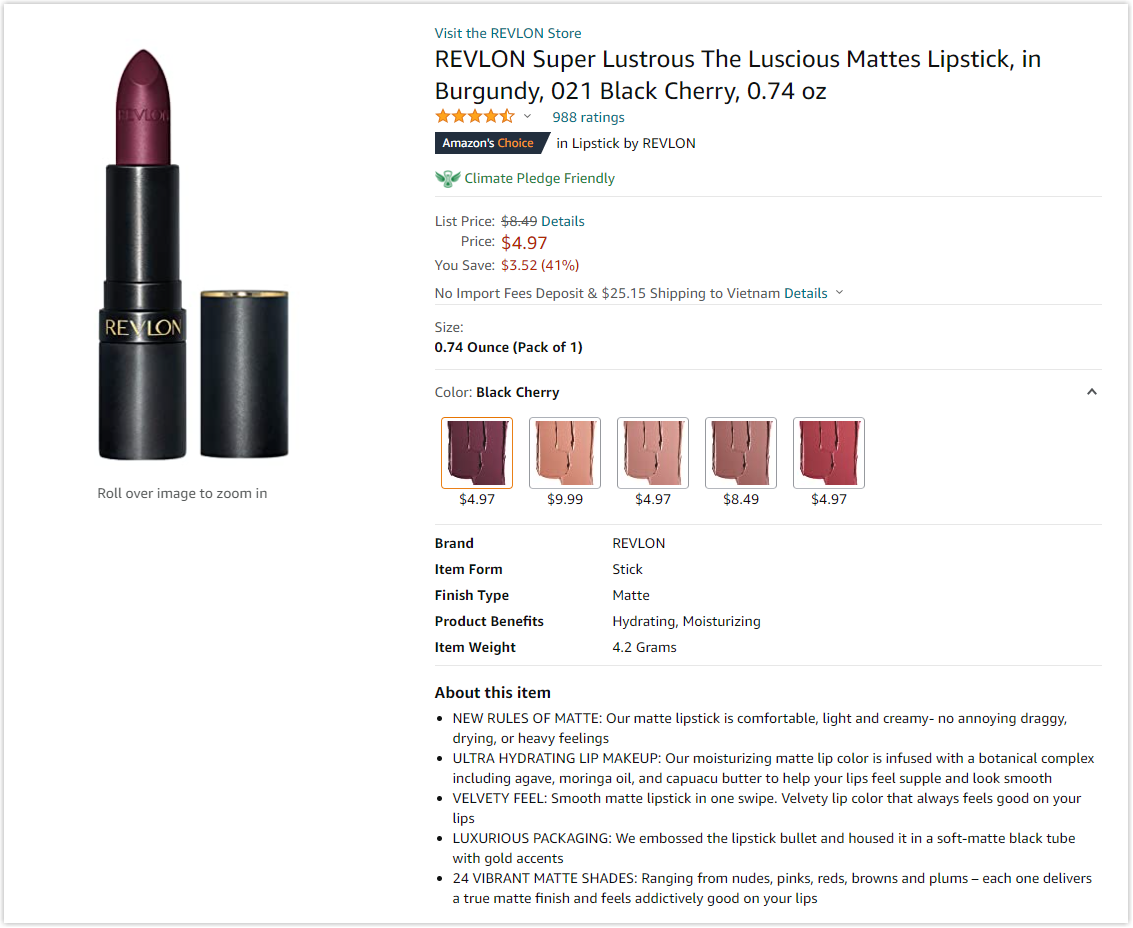
Task: Click the Climate Pledge Friendly leaf icon
Action: [447, 178]
